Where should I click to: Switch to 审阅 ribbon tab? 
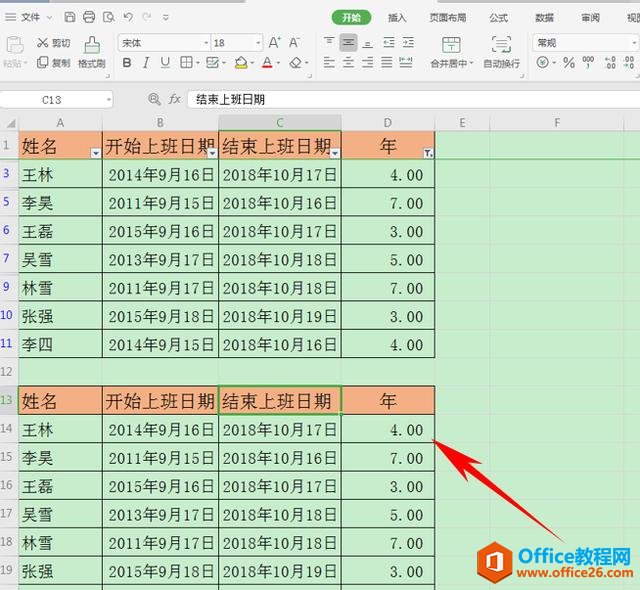click(x=590, y=18)
